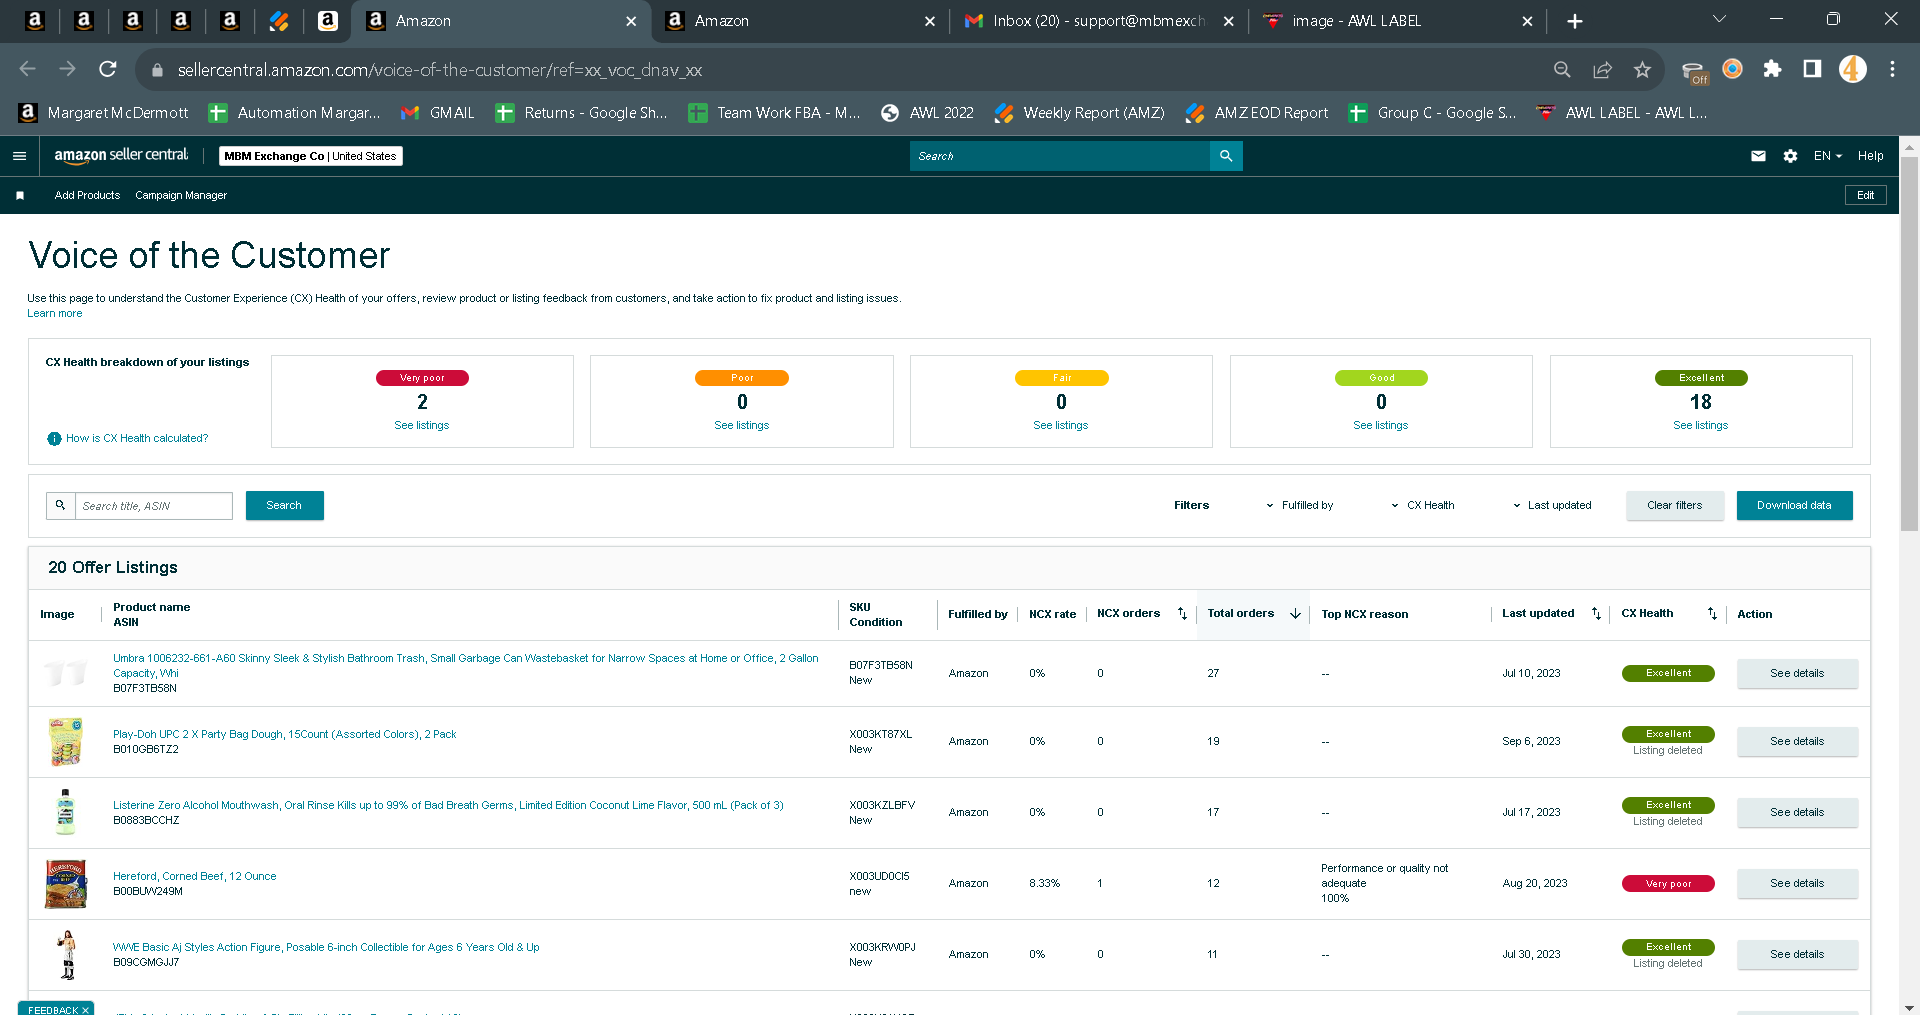Click the share page icon in address bar

(x=1602, y=69)
